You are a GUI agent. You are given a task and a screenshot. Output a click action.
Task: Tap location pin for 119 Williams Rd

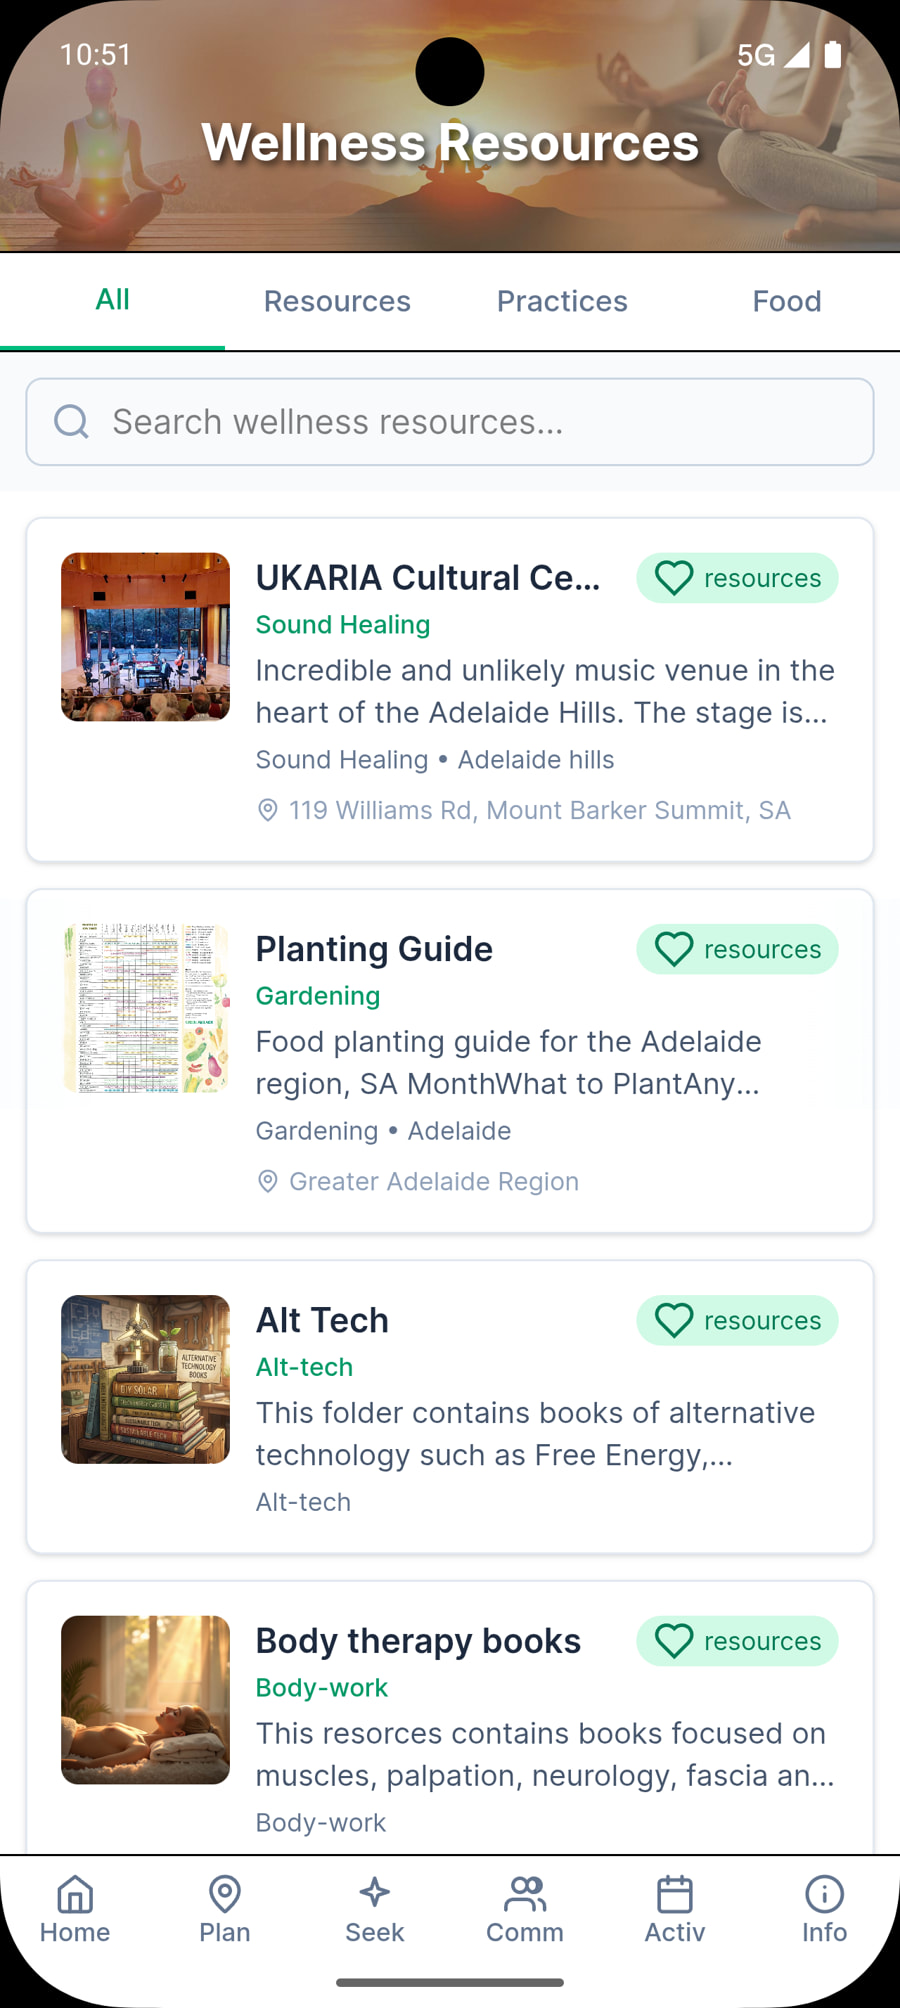tap(268, 810)
